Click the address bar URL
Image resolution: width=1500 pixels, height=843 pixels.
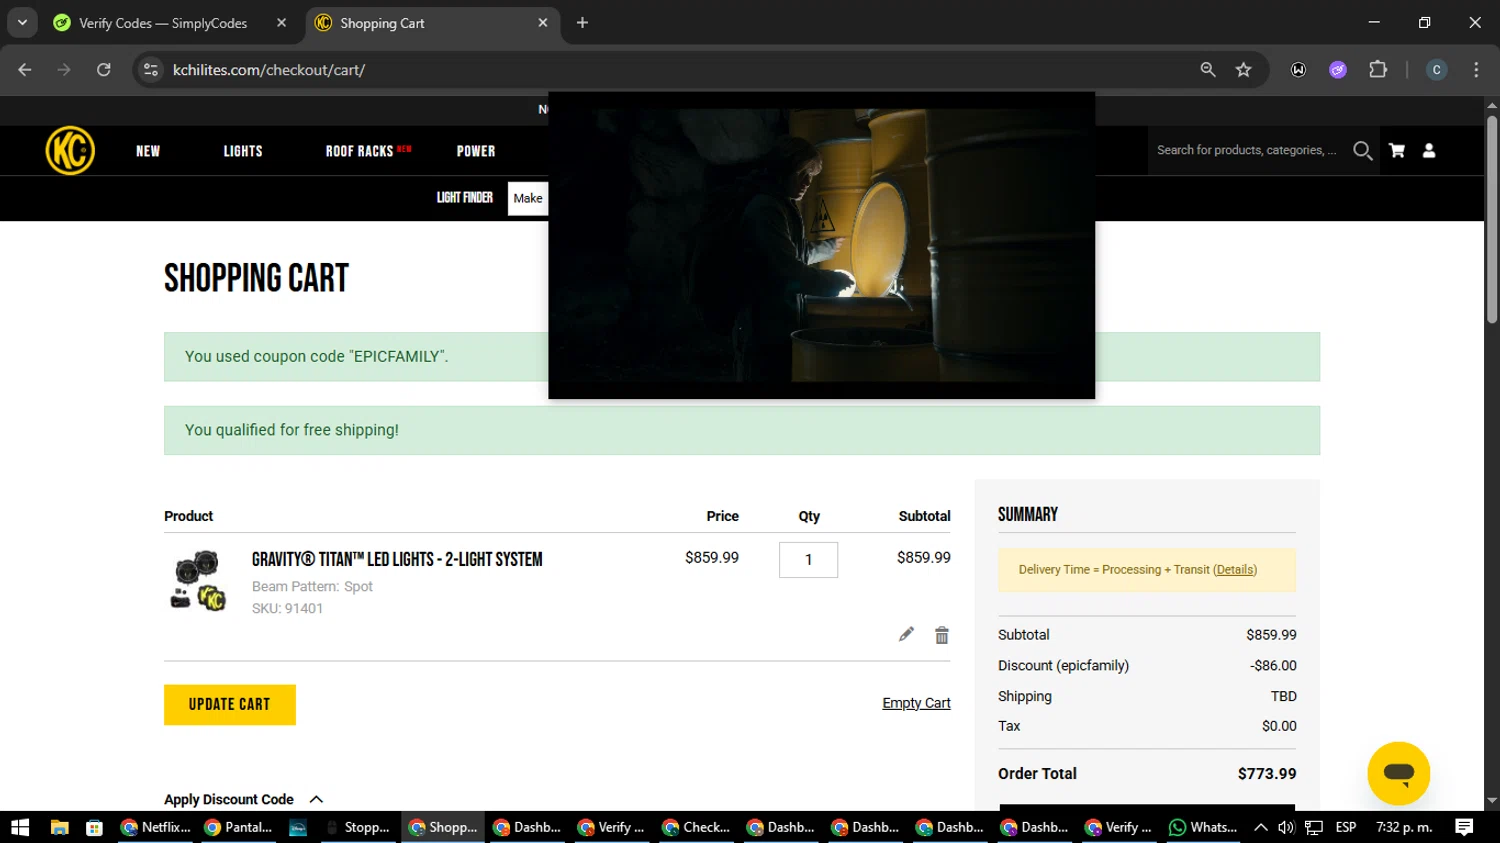click(269, 70)
